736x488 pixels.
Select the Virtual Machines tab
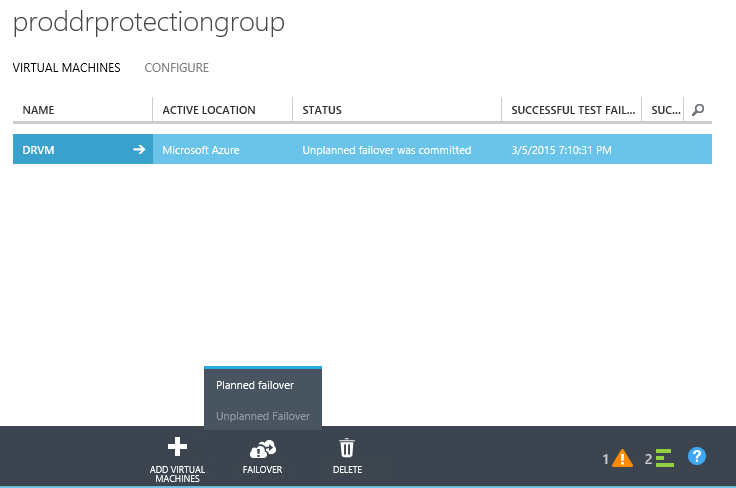[x=66, y=68]
